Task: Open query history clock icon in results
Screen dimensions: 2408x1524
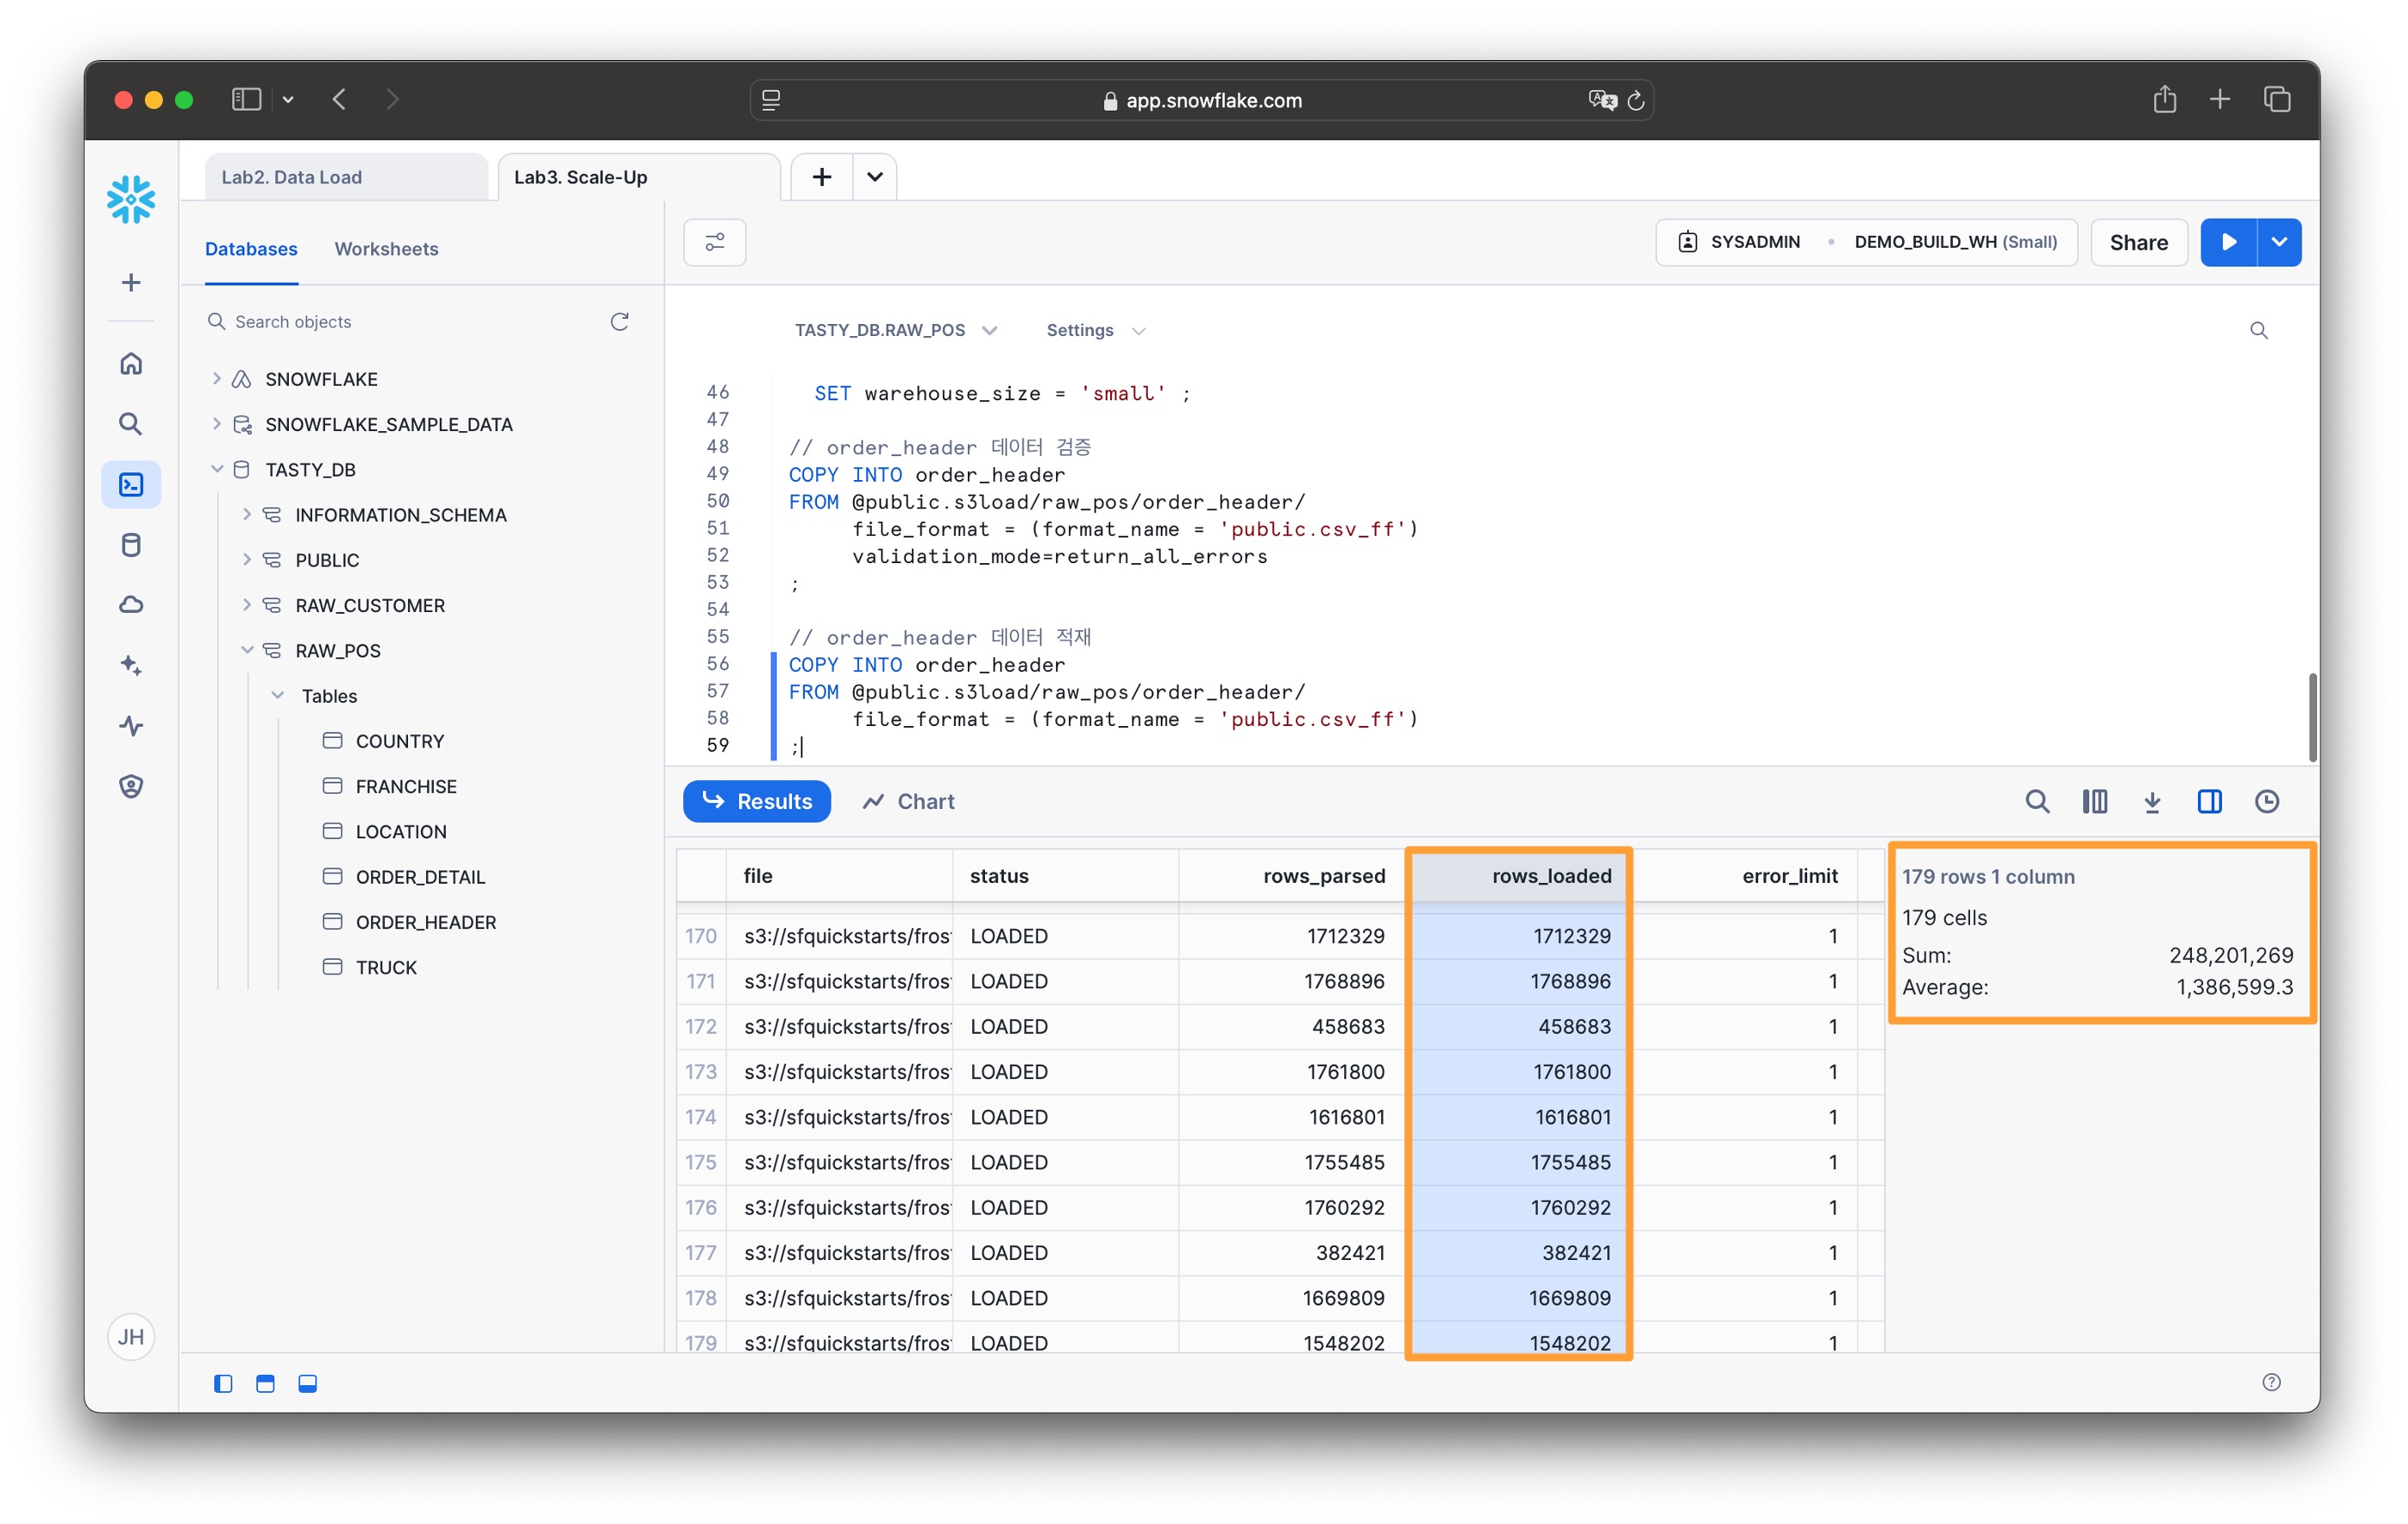Action: [2267, 802]
